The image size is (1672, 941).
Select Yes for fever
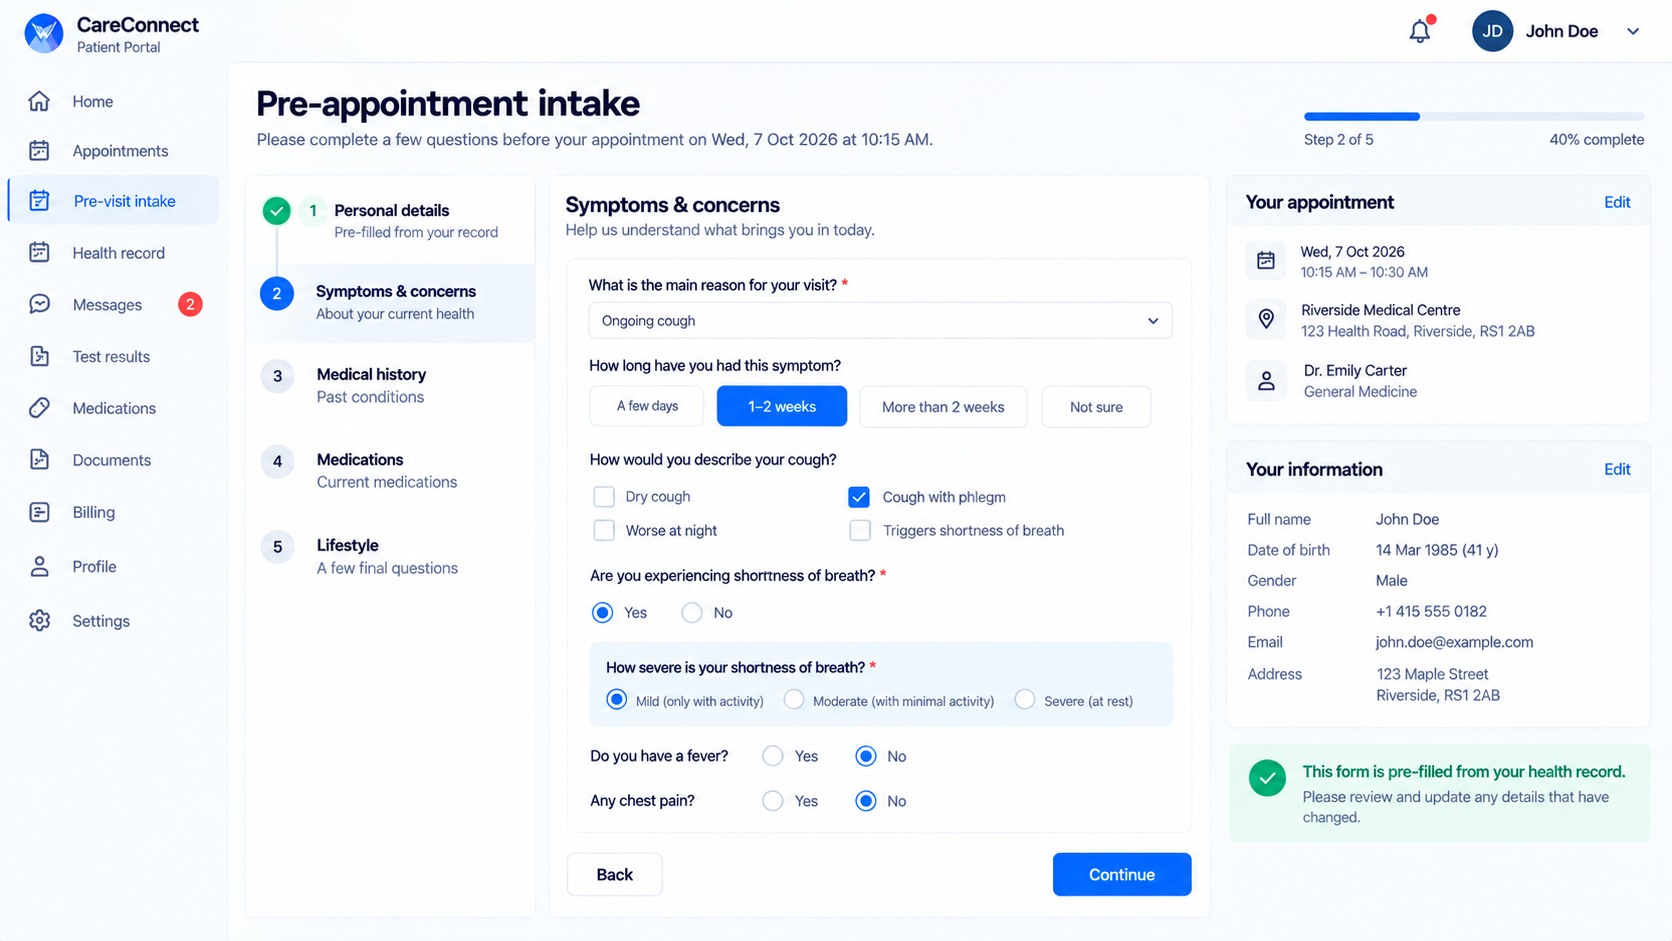(773, 756)
